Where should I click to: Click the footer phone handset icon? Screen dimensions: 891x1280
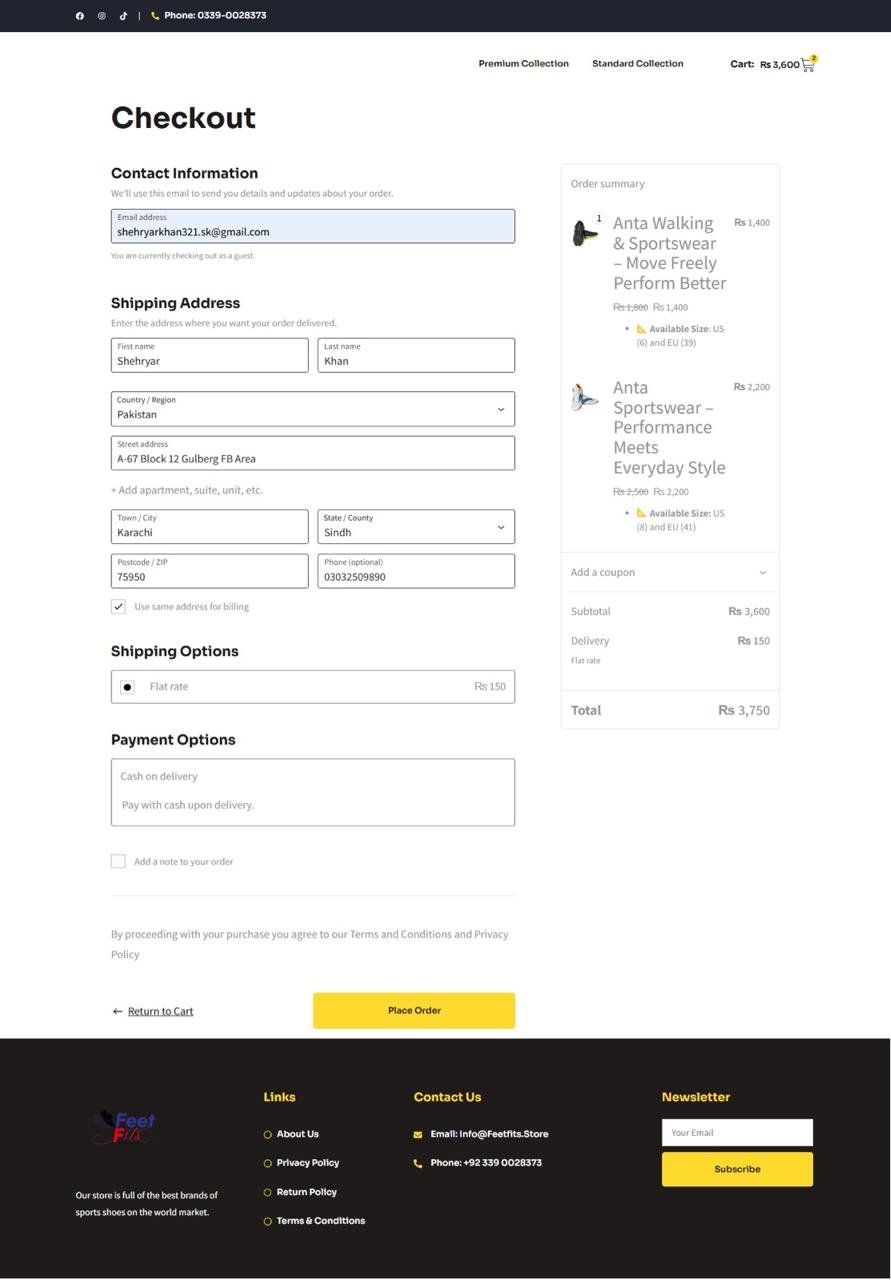(x=418, y=1164)
